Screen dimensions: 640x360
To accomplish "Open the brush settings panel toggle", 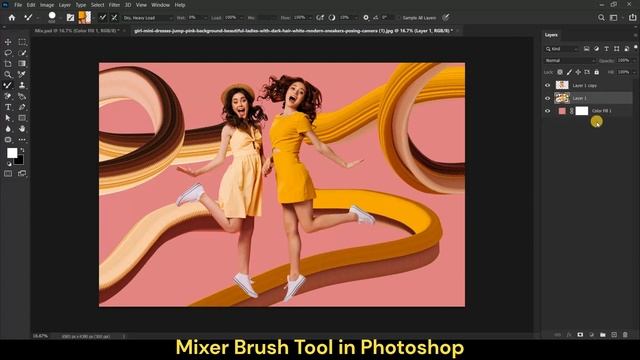I will pyautogui.click(x=70, y=18).
